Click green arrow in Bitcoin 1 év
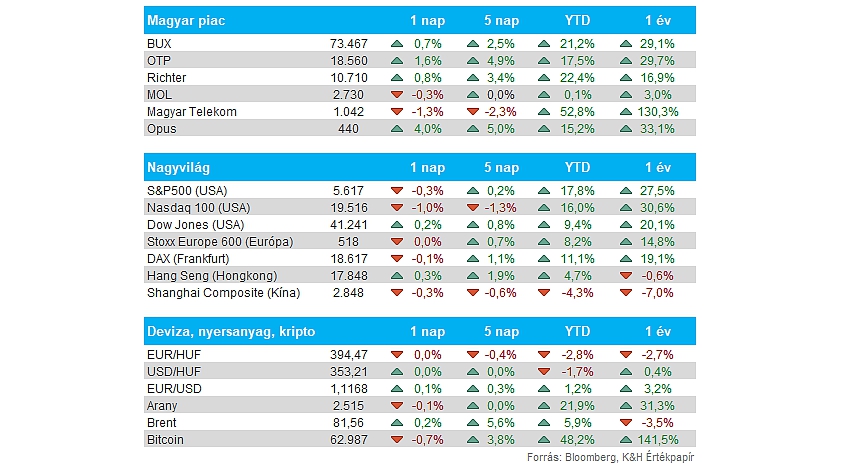Viewport: 850px width, 473px height. 626,440
